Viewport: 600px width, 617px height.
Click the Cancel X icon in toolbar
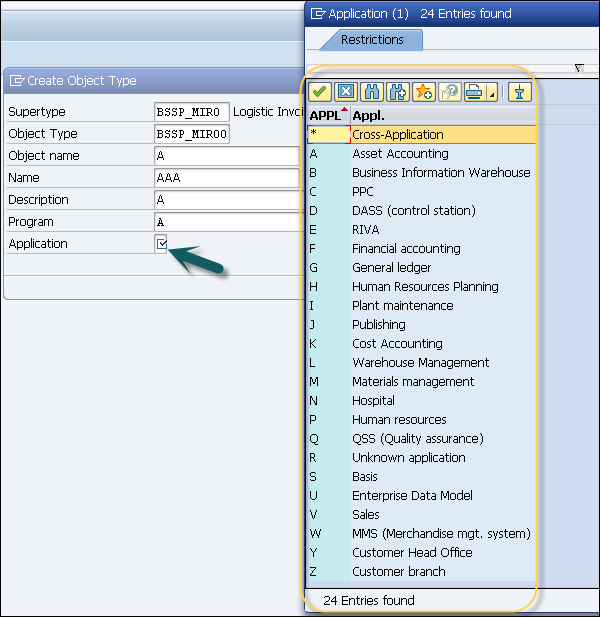tap(345, 92)
